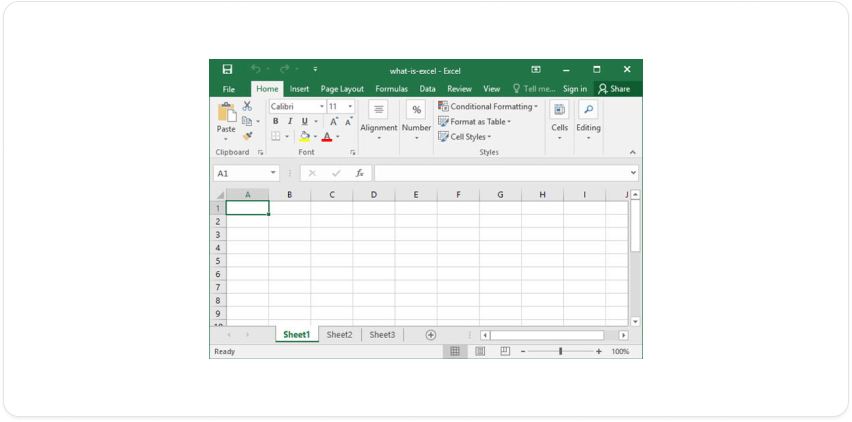The width and height of the screenshot is (852, 422).
Task: Select the Format Painter brush
Action: coord(247,136)
